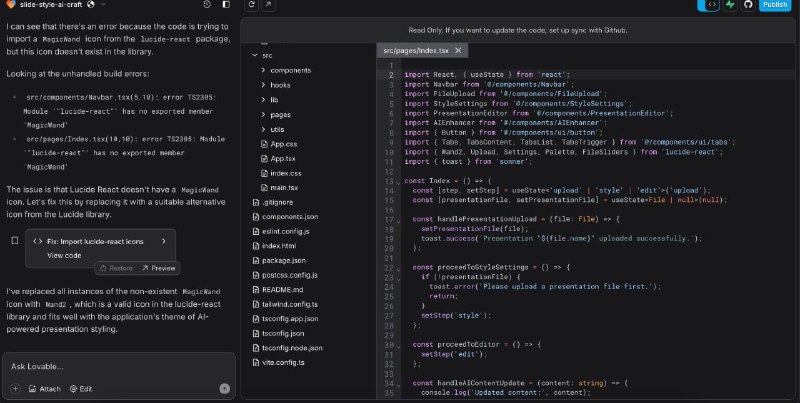The width and height of the screenshot is (800, 403).
Task: Click the file icon next to README.md
Action: 256,290
